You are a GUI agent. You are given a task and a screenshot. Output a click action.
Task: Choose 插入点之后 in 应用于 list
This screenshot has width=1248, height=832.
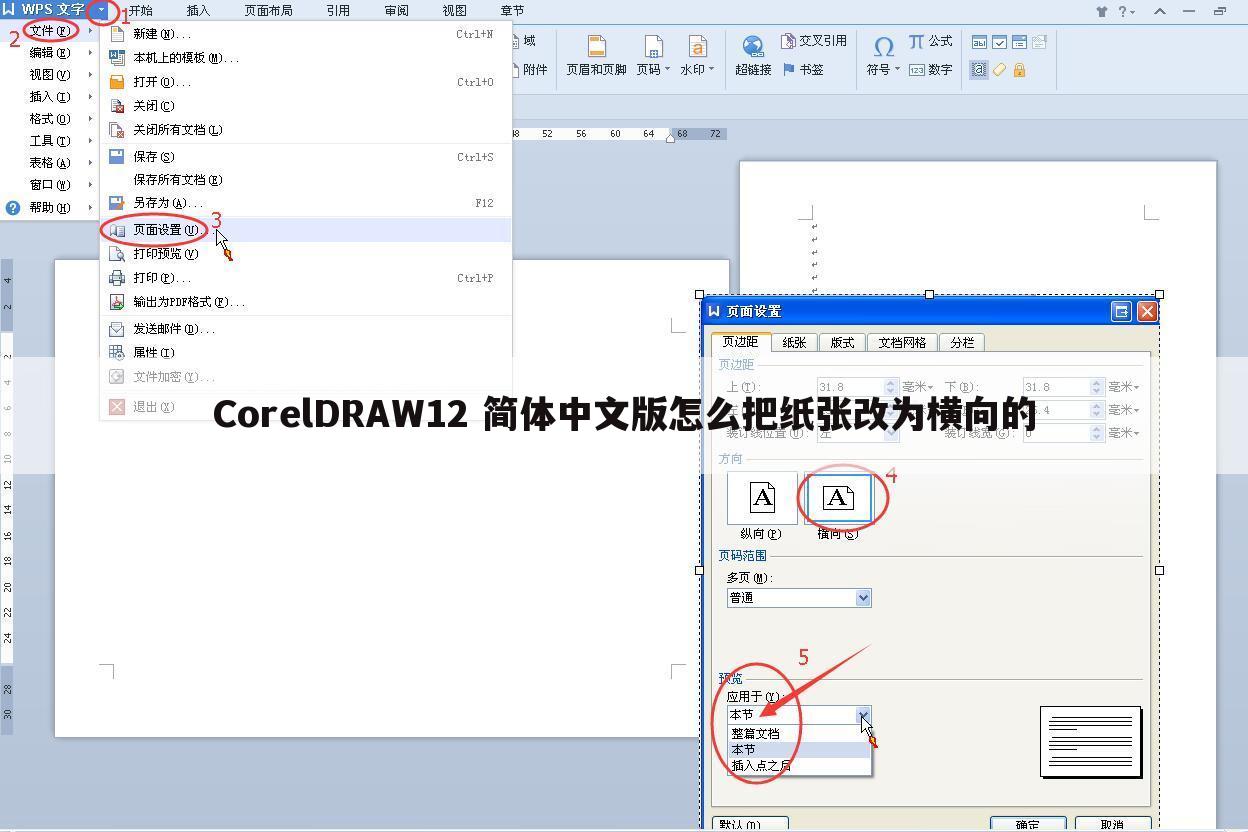(799, 766)
